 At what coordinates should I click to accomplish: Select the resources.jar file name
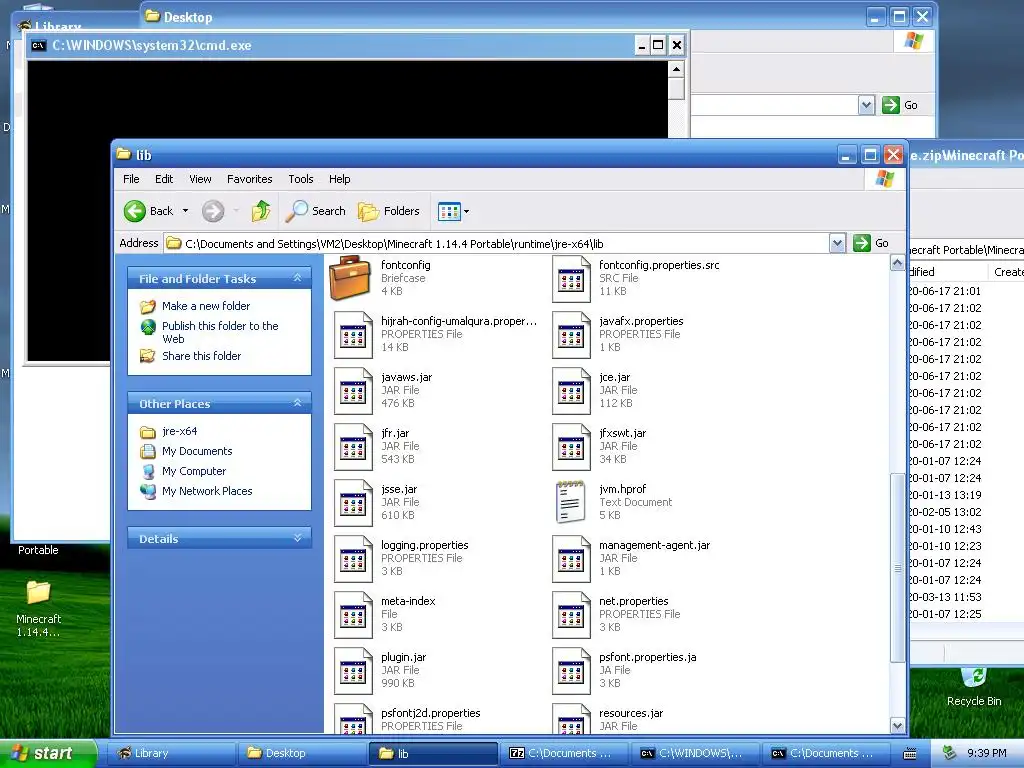click(631, 713)
